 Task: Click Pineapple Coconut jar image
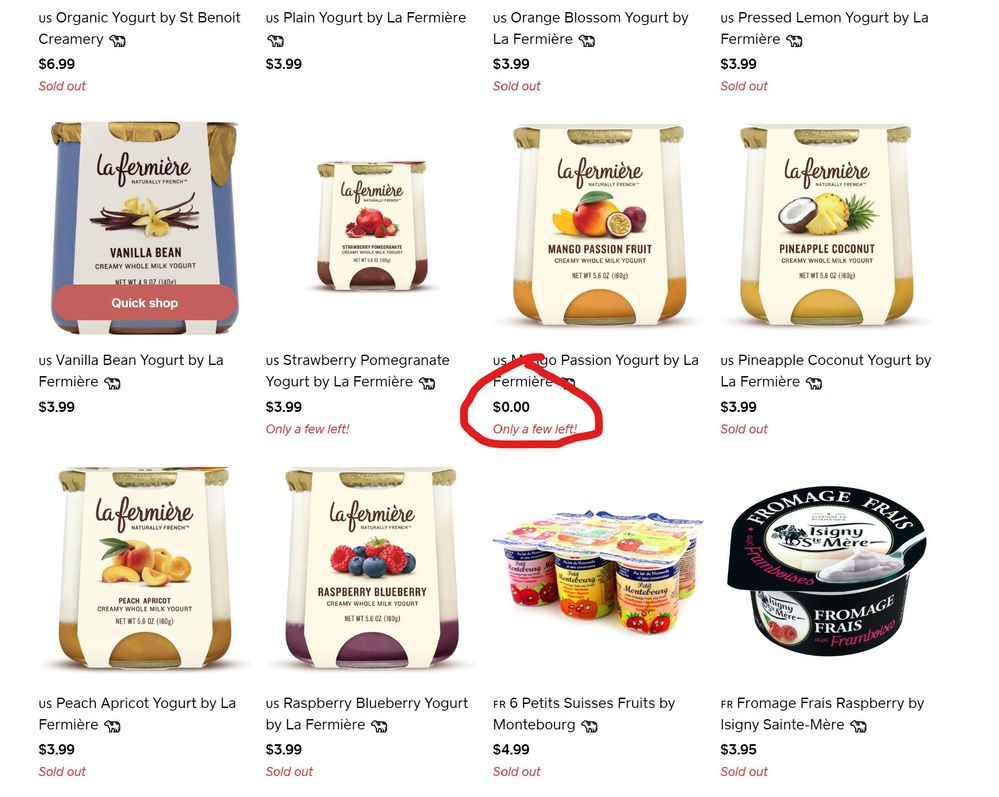coord(826,226)
